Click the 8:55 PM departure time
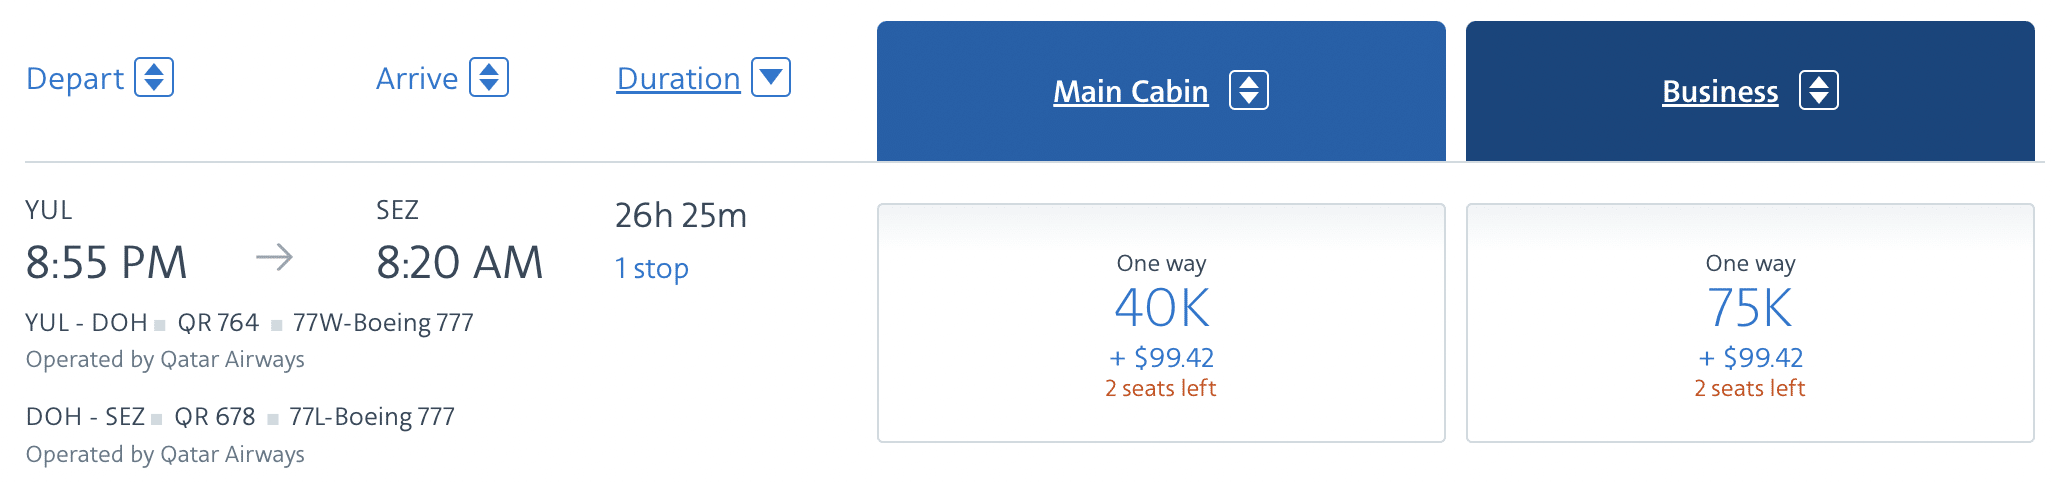 coord(106,262)
